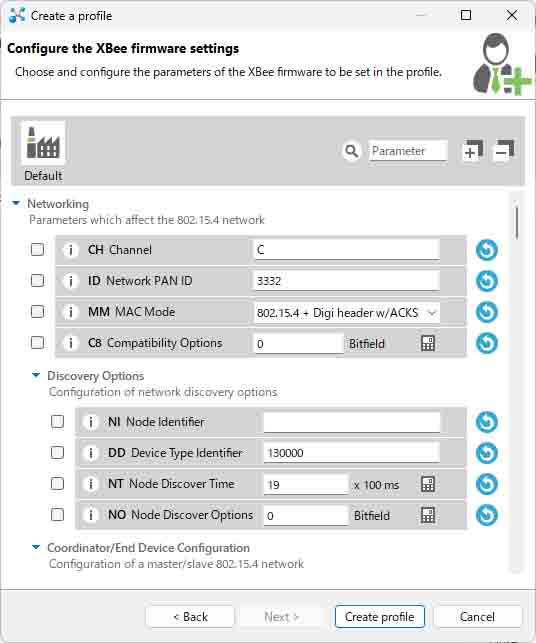Open calculator for NT Node Discover Time

[428, 484]
